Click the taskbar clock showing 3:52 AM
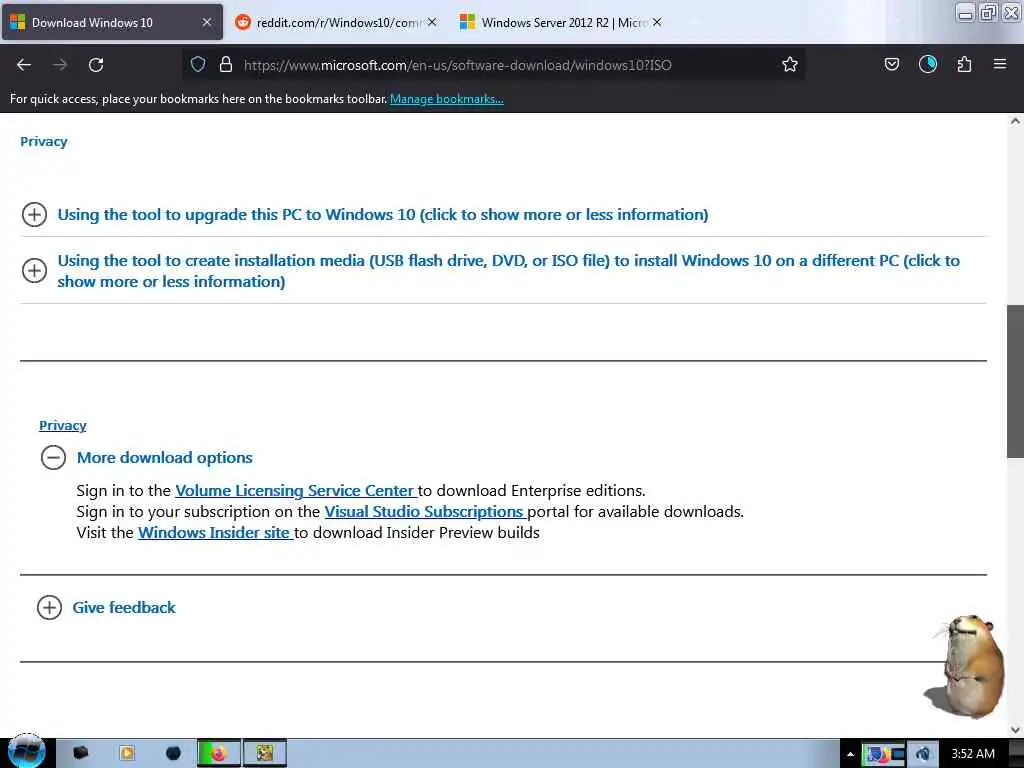 [972, 754]
